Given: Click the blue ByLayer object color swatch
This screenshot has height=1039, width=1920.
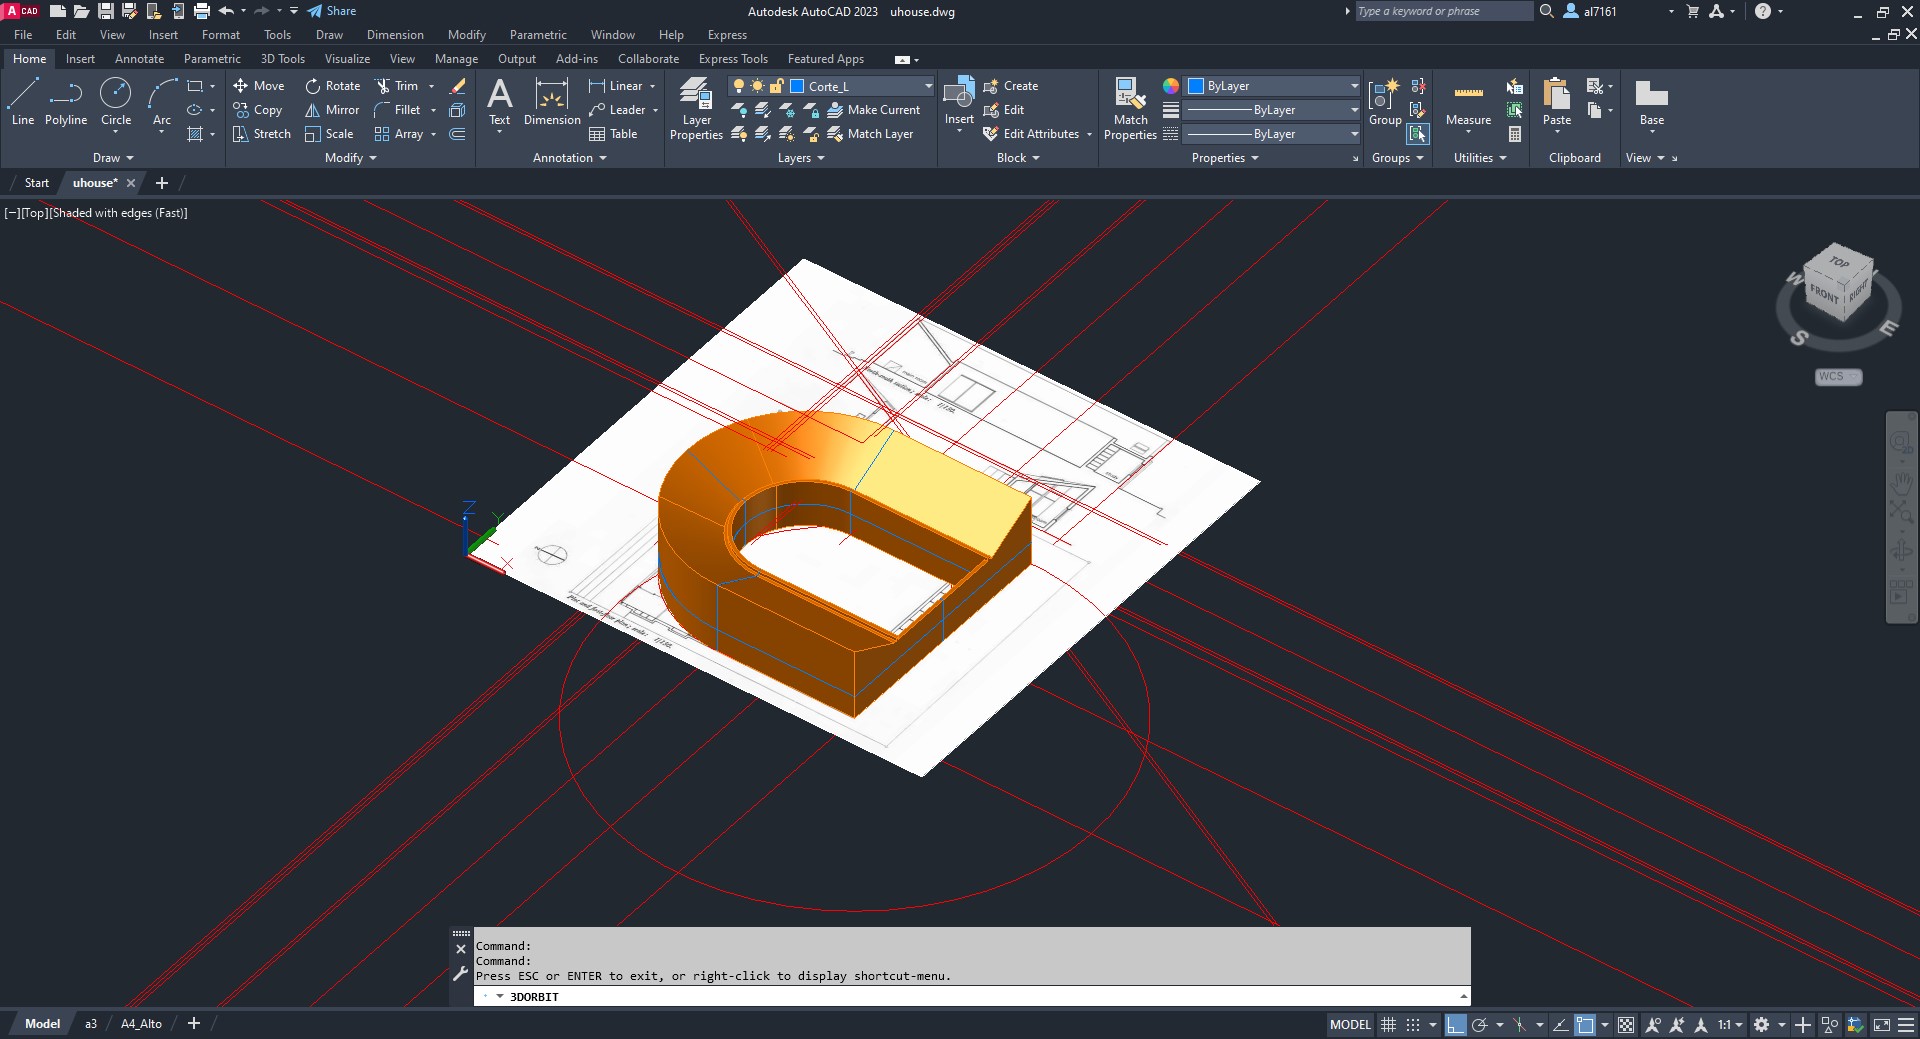Looking at the screenshot, I should 1195,86.
